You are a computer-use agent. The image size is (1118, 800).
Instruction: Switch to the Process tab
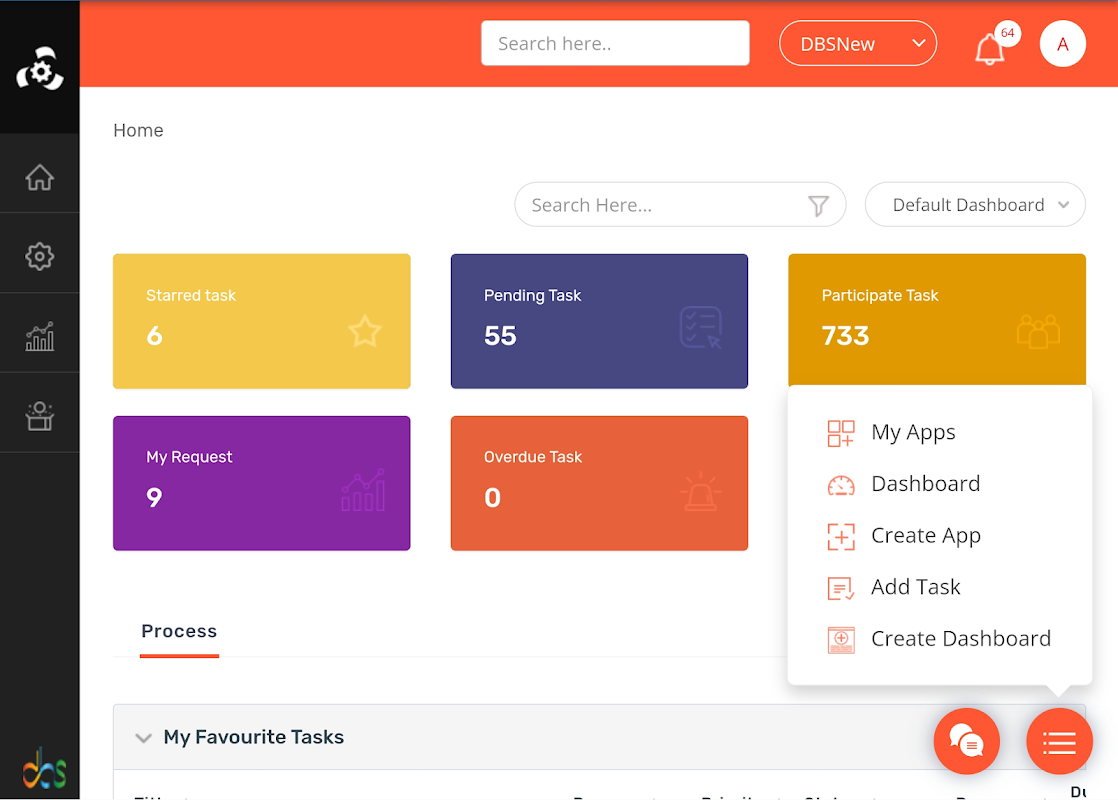click(x=179, y=632)
